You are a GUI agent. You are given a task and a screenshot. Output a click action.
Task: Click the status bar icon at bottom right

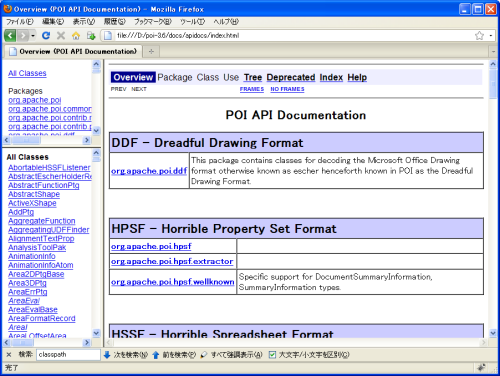(481, 368)
